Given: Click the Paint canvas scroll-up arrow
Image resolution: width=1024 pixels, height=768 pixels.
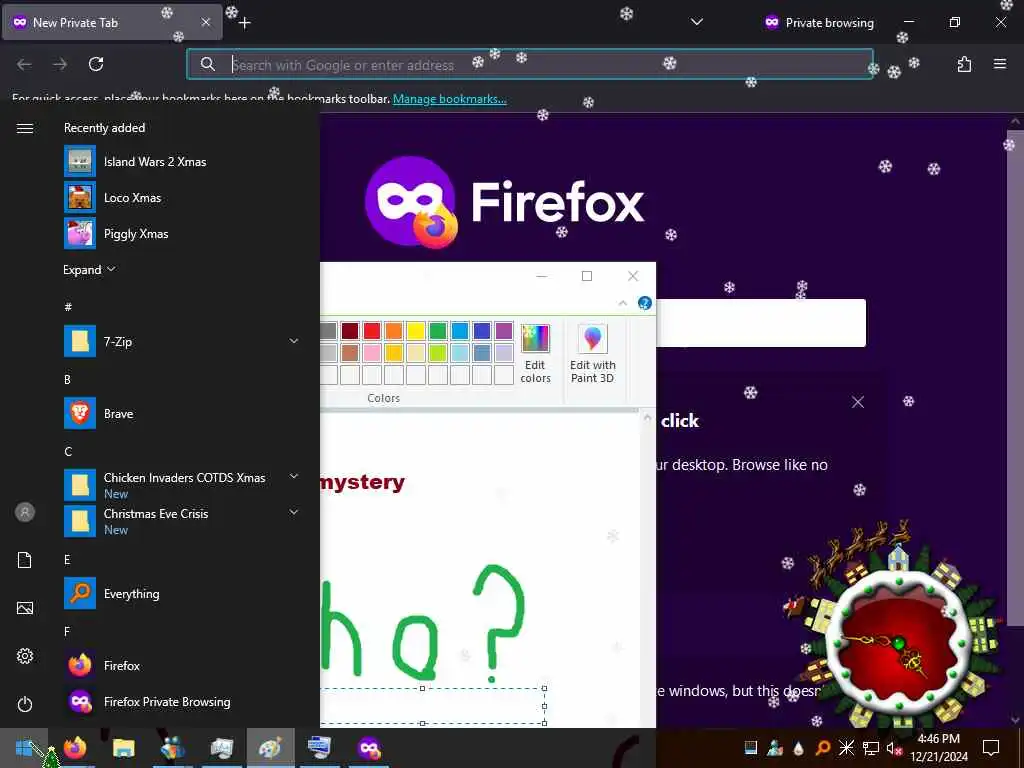Looking at the screenshot, I should [x=647, y=417].
